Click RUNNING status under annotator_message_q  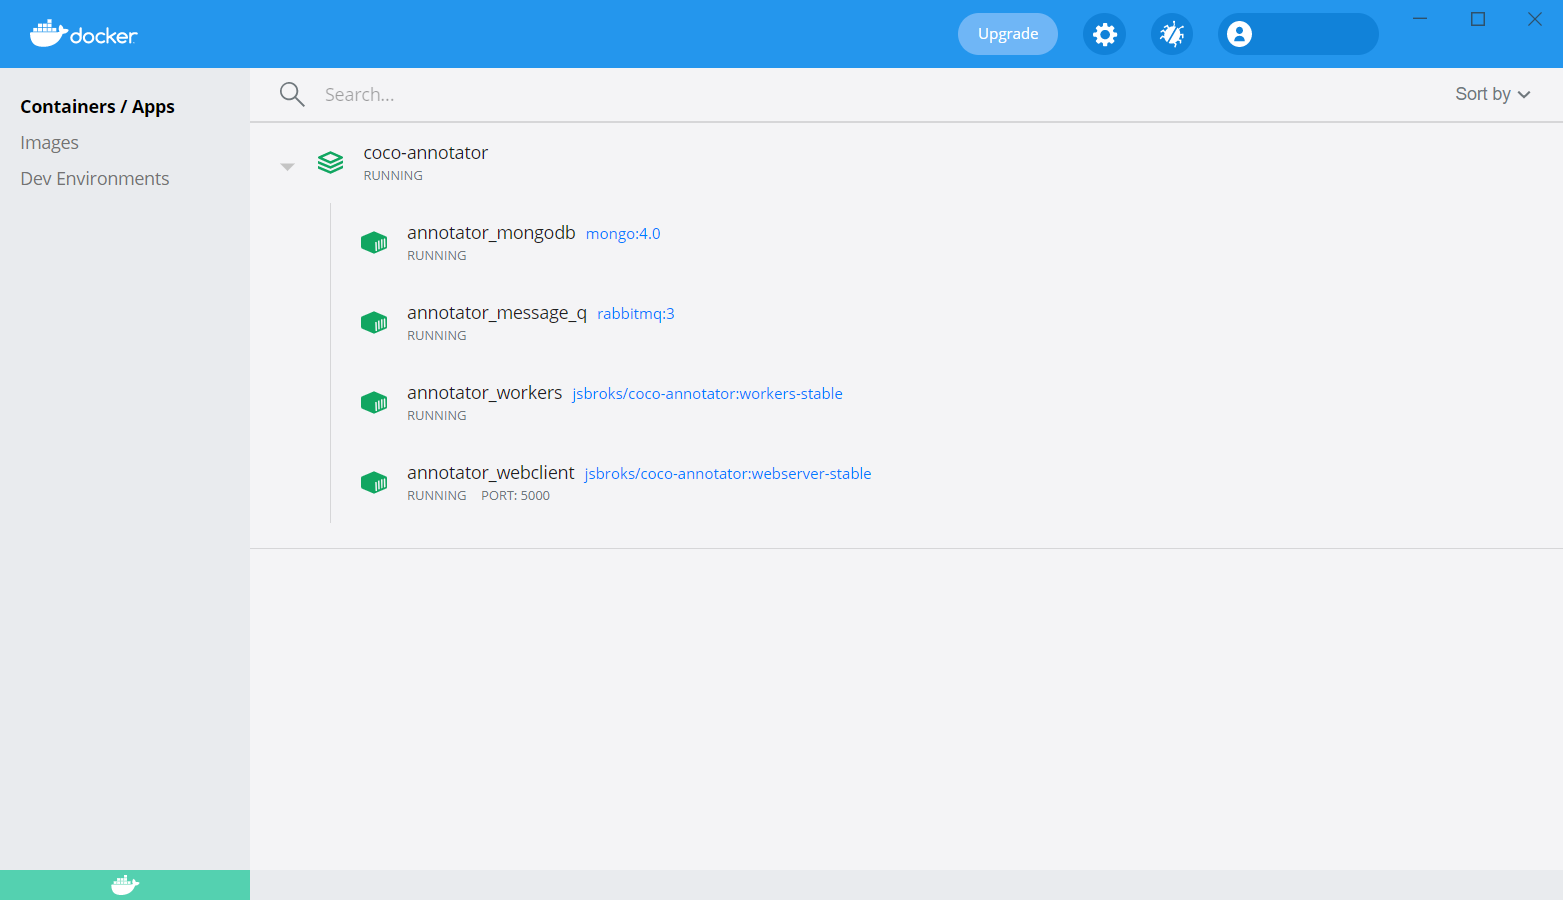pyautogui.click(x=437, y=336)
